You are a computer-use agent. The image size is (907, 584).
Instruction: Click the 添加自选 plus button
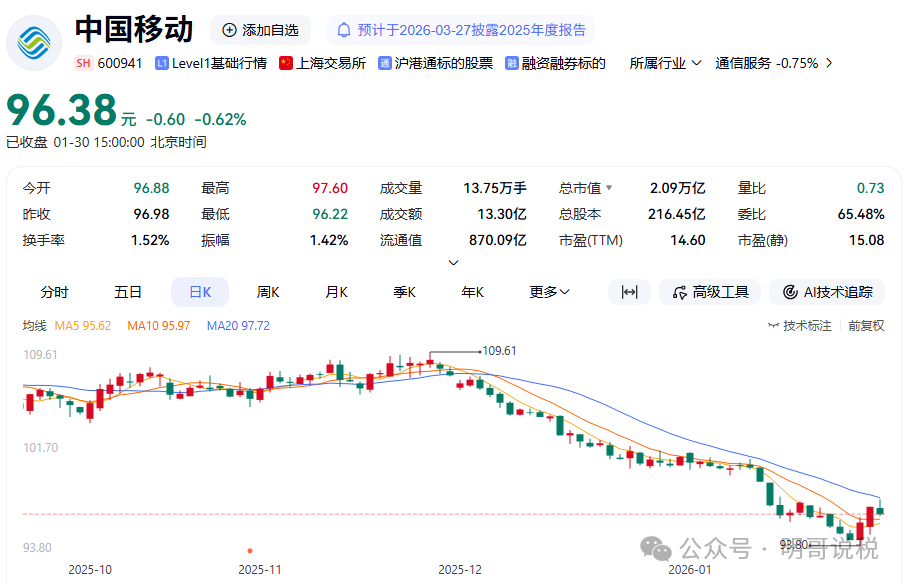pos(261,30)
